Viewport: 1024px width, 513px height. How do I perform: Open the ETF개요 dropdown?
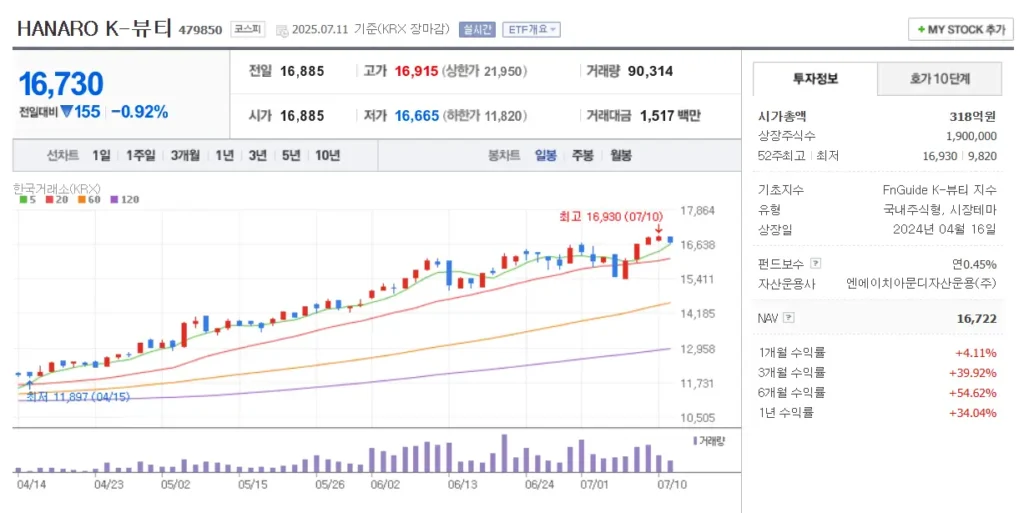click(531, 30)
